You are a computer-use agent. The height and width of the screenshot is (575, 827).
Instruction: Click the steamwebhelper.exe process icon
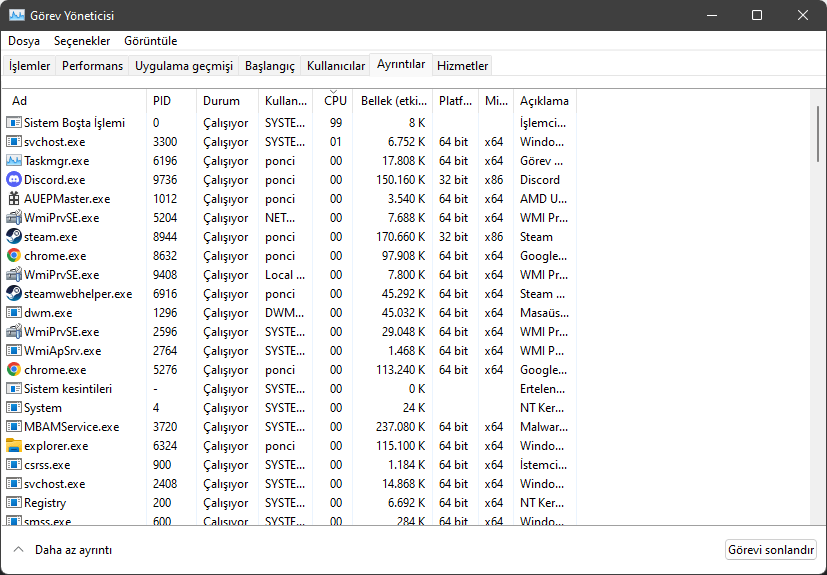[14, 294]
